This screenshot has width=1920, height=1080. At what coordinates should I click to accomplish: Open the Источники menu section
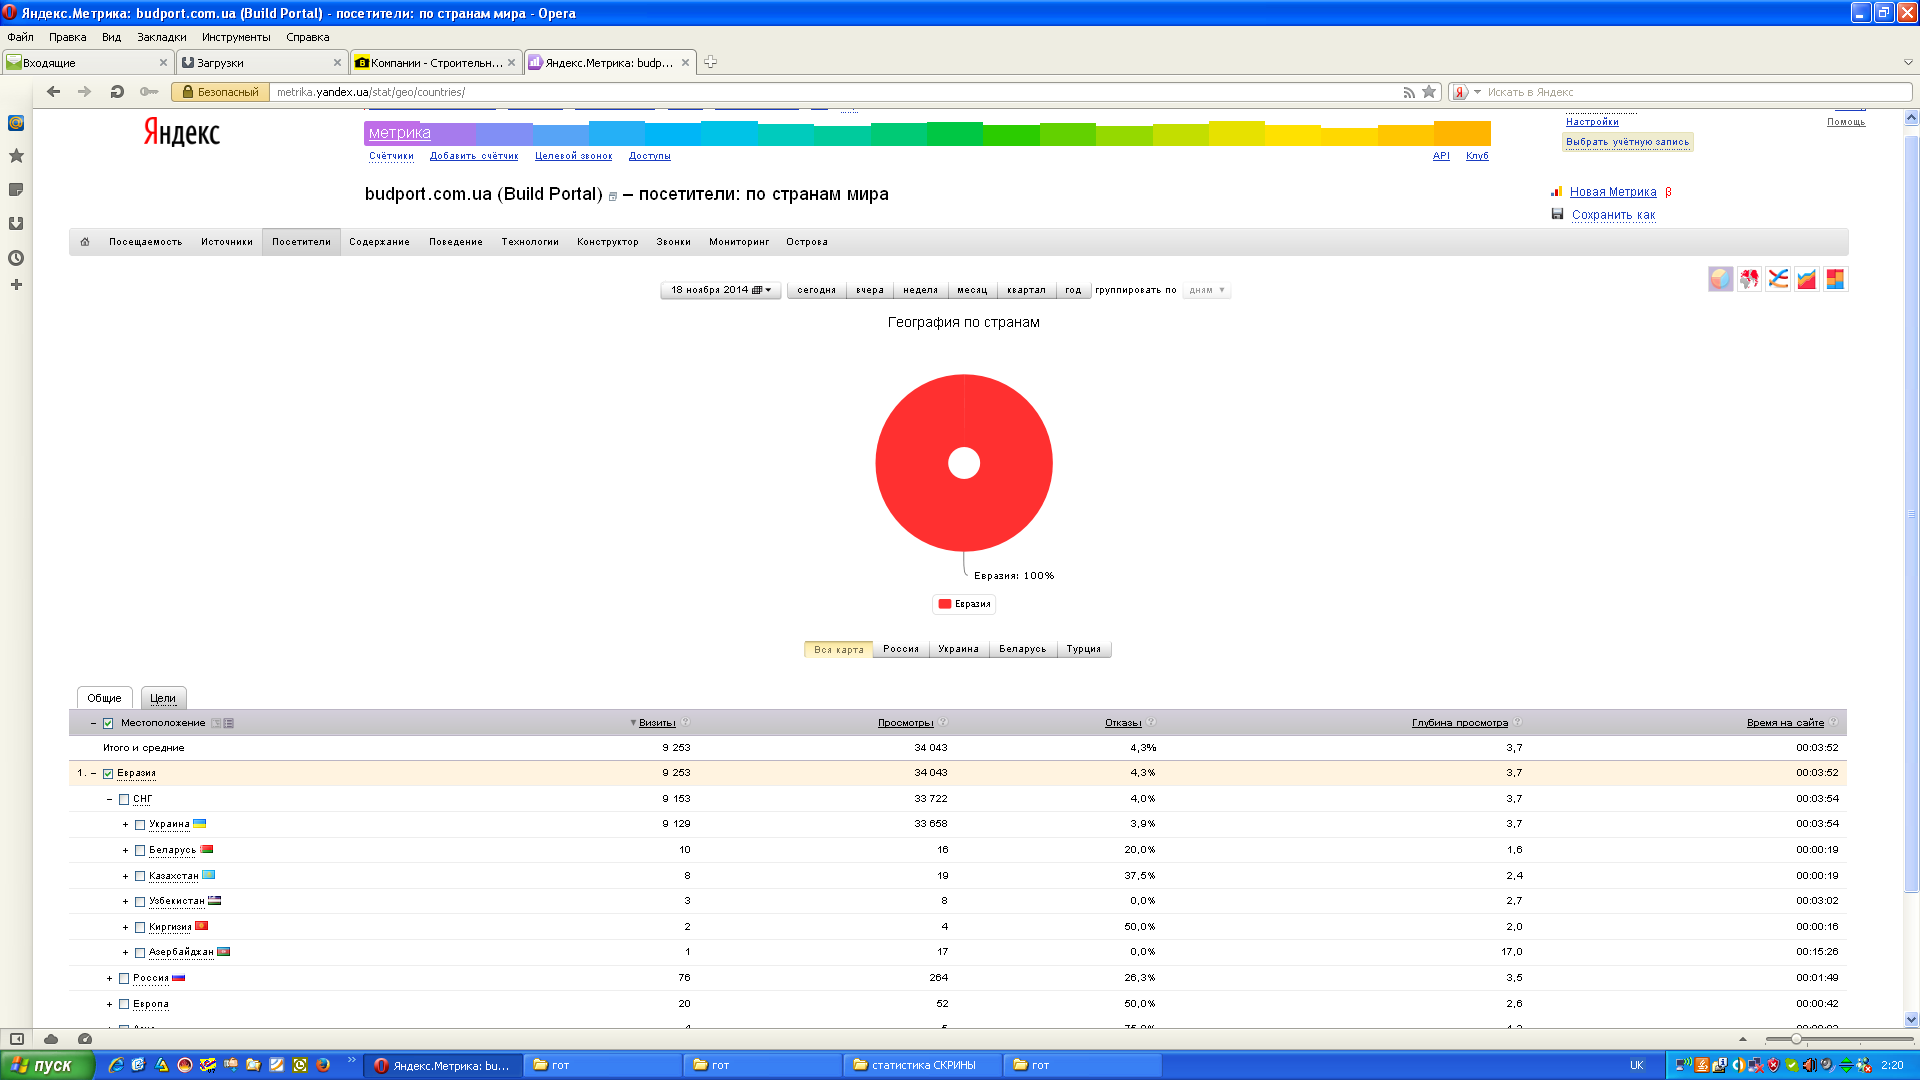pos(227,242)
